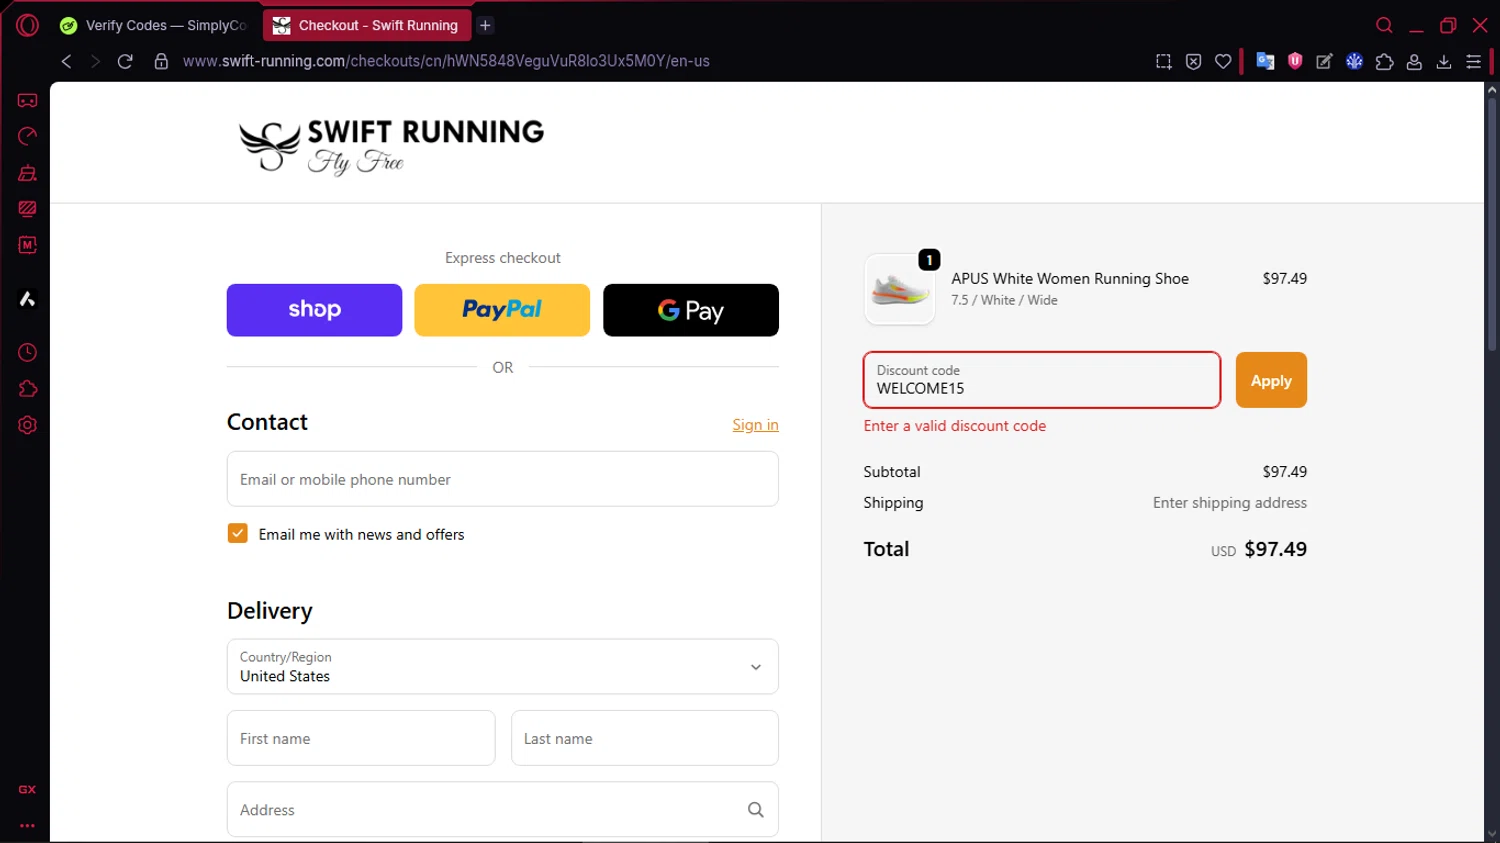This screenshot has height=843, width=1500.
Task: Focus the Email or mobile phone field
Action: [x=503, y=479]
